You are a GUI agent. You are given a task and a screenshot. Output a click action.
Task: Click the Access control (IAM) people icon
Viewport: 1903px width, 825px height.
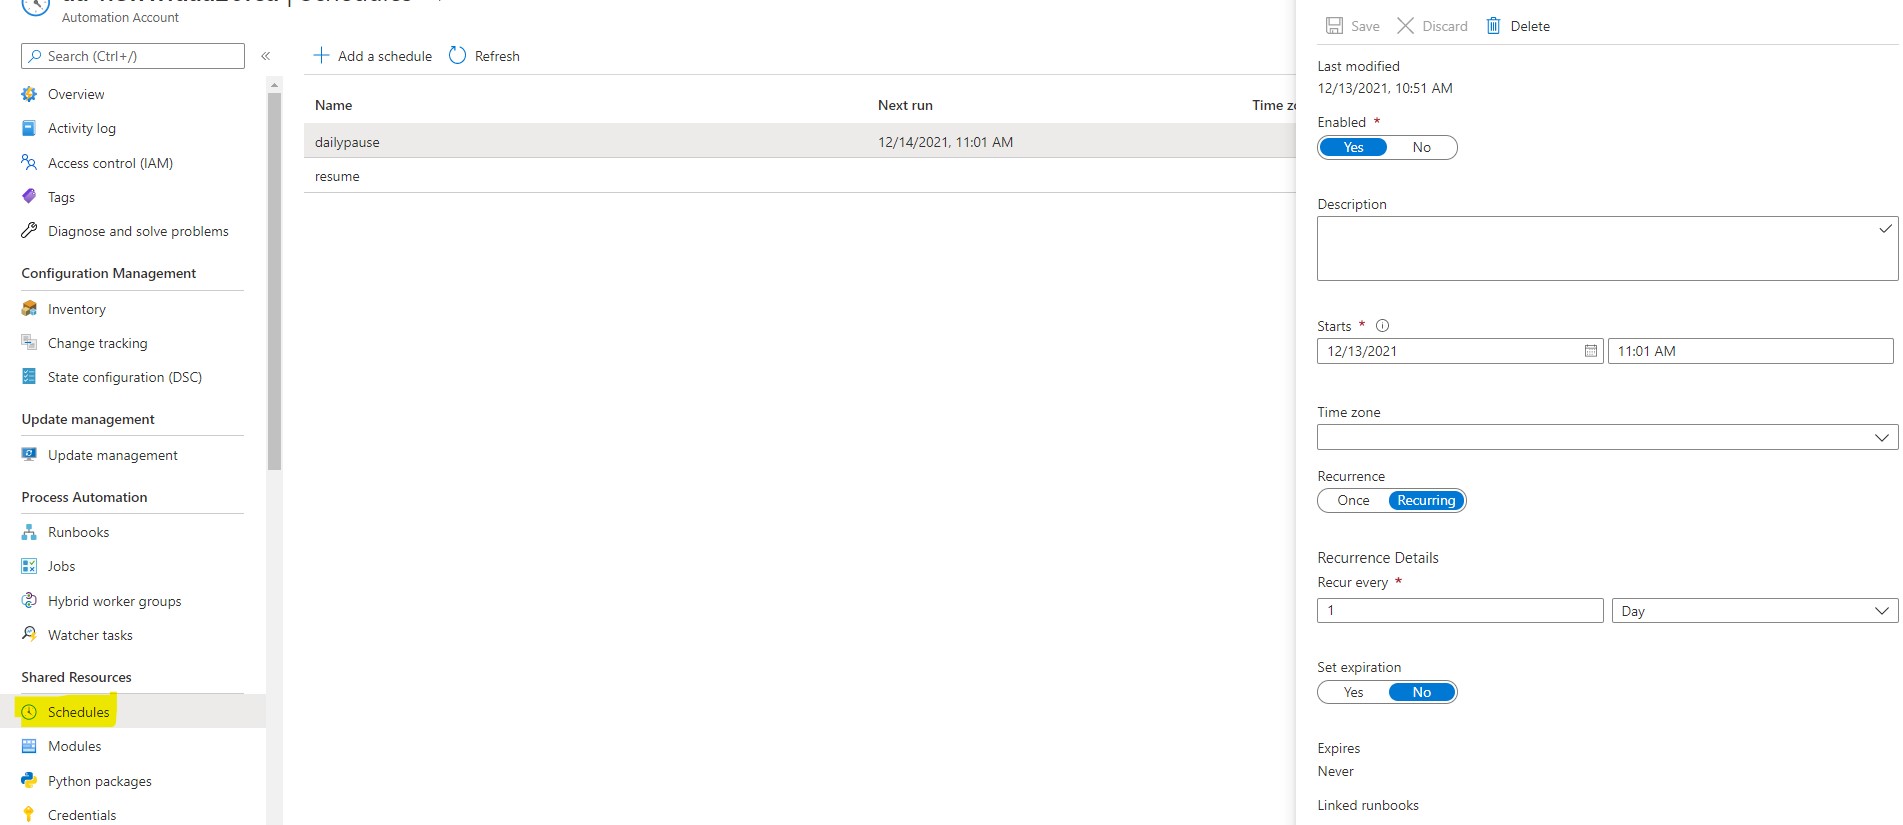tap(29, 162)
